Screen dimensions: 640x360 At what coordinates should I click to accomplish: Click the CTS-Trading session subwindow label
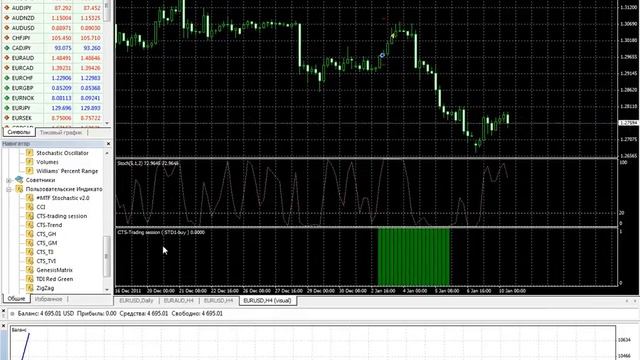161,232
